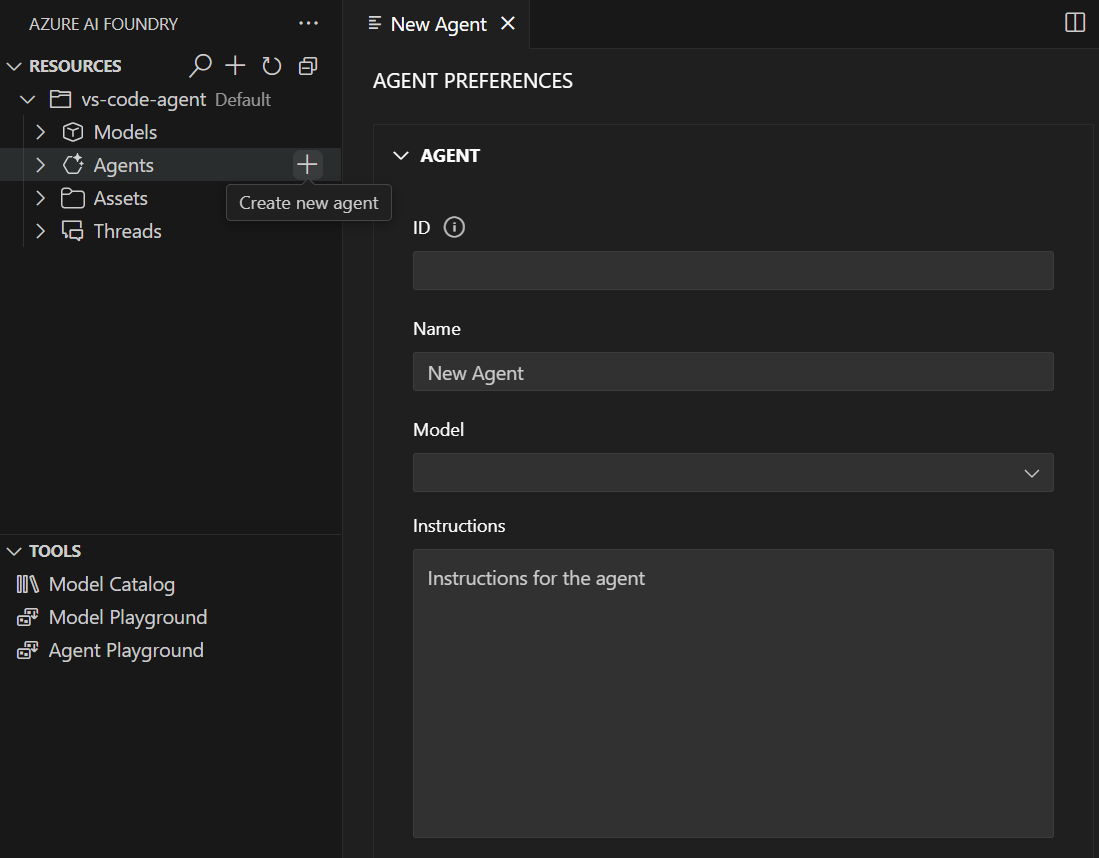Screen dimensions: 1099x858
Task: Create new agent with the plus icon
Action: click(x=307, y=165)
